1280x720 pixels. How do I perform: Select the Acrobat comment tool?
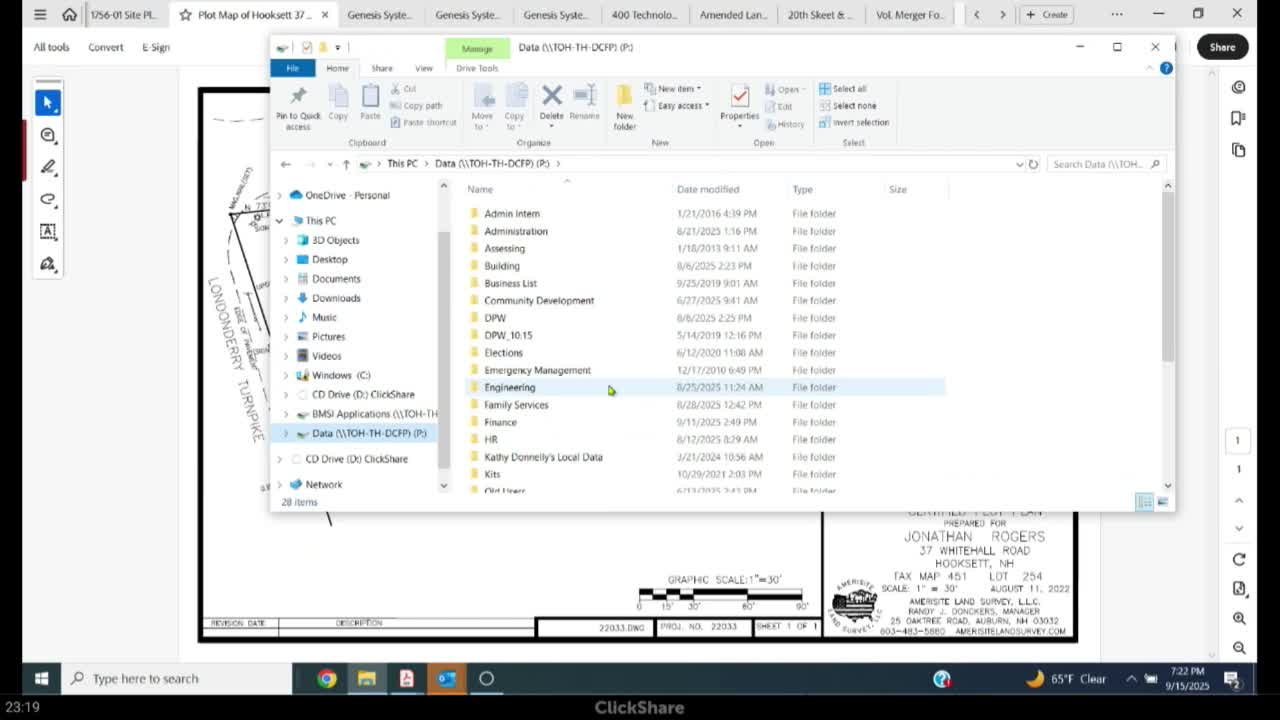click(x=48, y=135)
